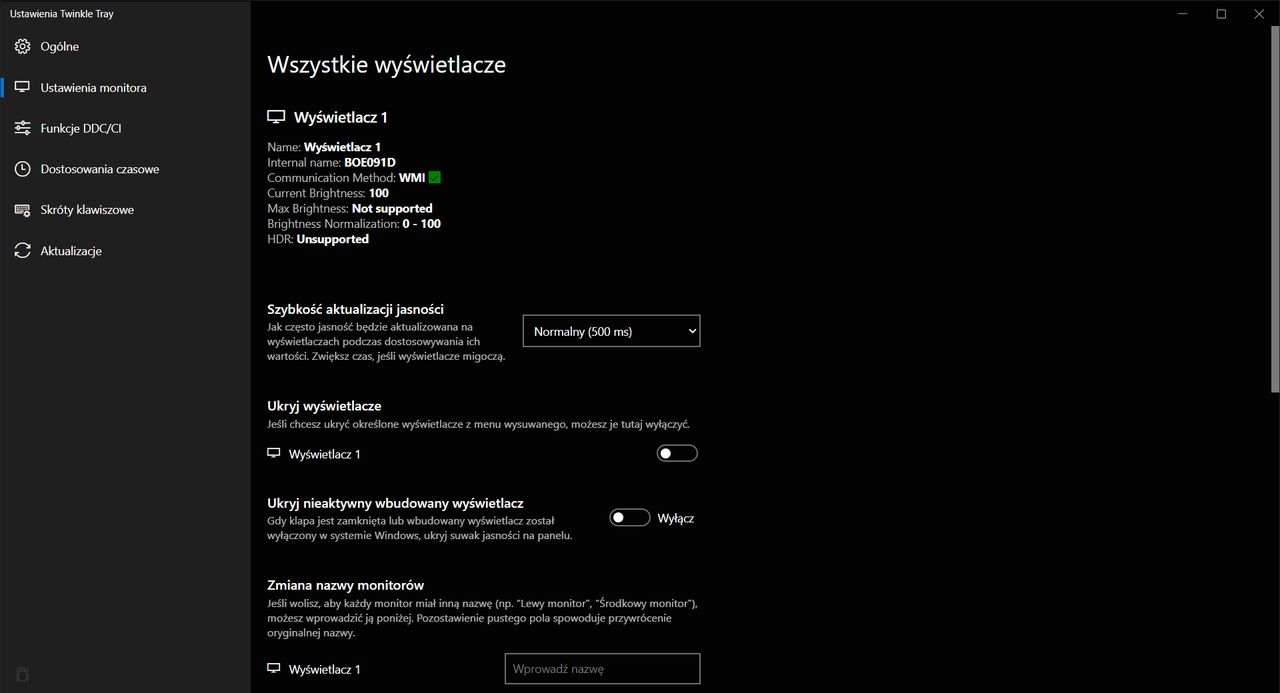The image size is (1280, 693).
Task: Go to the Ustawienia monitora section
Action: tap(93, 88)
